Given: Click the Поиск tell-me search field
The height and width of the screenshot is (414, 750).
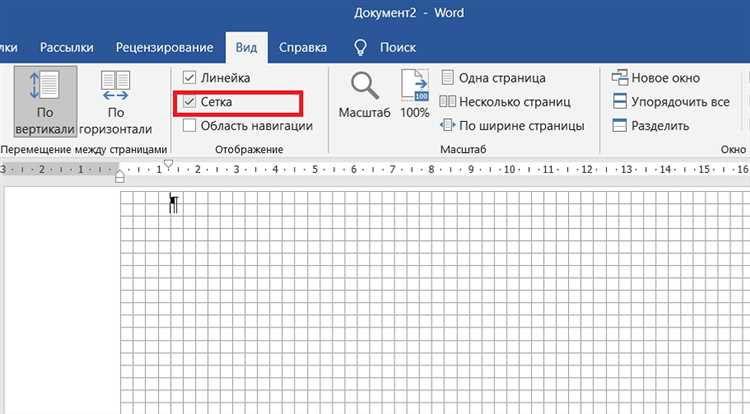Looking at the screenshot, I should pyautogui.click(x=397, y=47).
